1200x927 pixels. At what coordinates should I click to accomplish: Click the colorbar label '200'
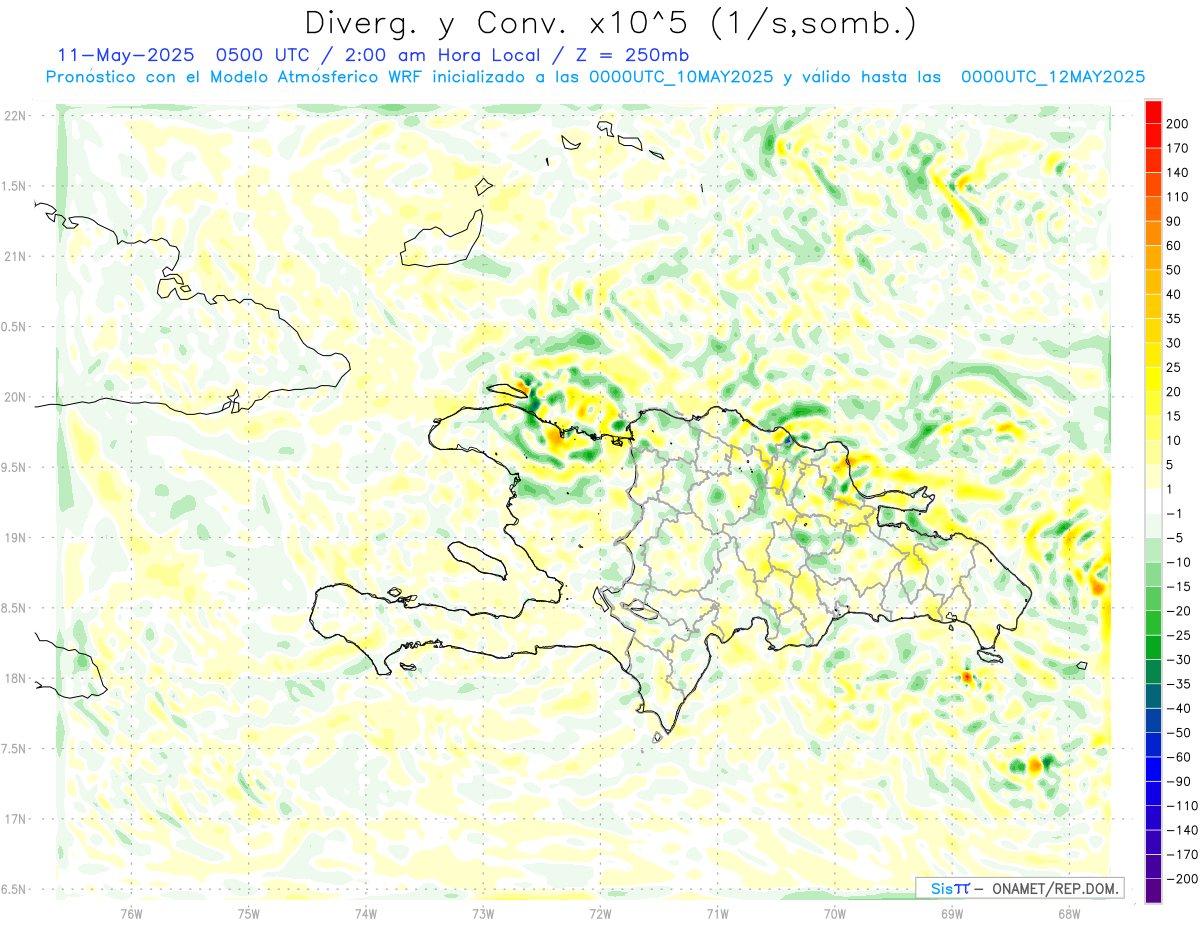(1179, 124)
